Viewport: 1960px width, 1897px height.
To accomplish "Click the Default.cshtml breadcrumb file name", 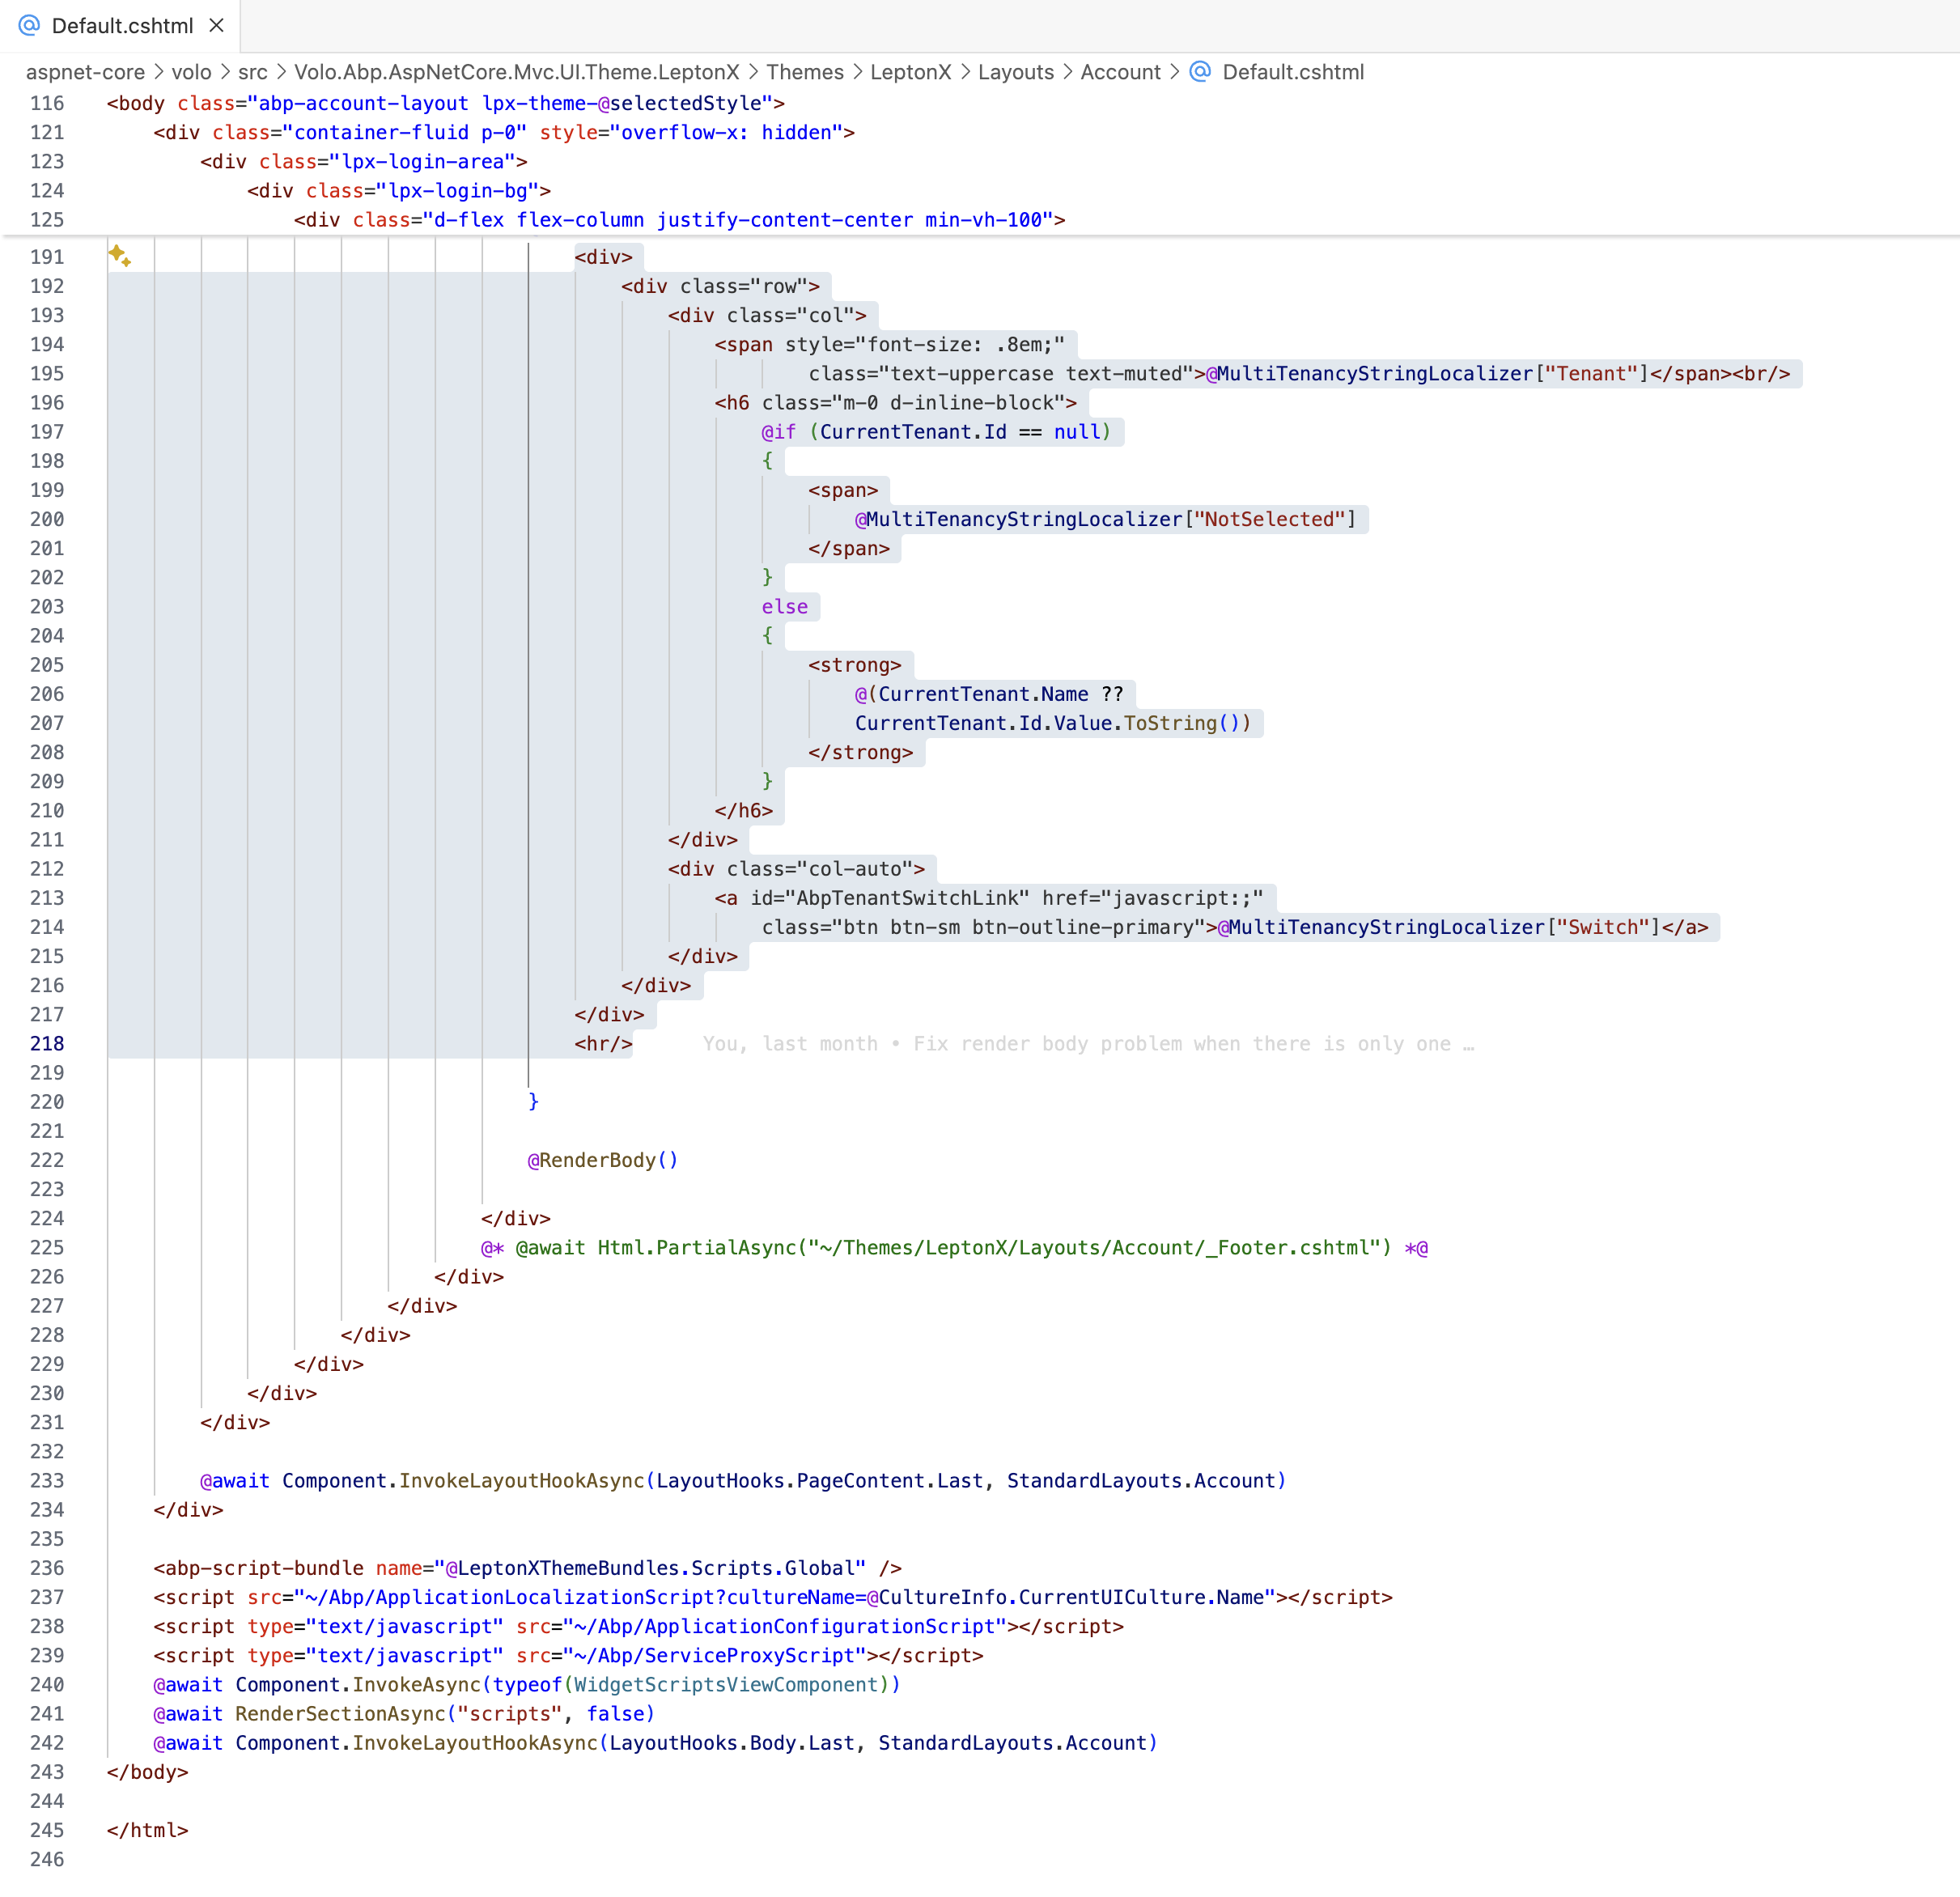I will pos(1292,72).
